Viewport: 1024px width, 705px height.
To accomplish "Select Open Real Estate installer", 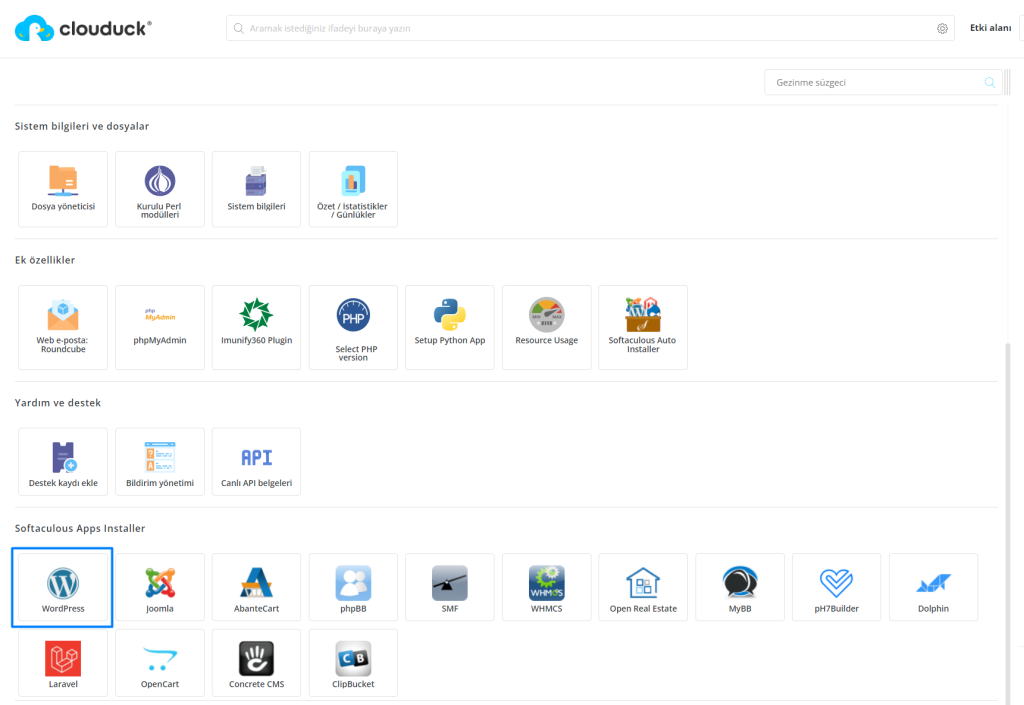I will pyautogui.click(x=643, y=587).
